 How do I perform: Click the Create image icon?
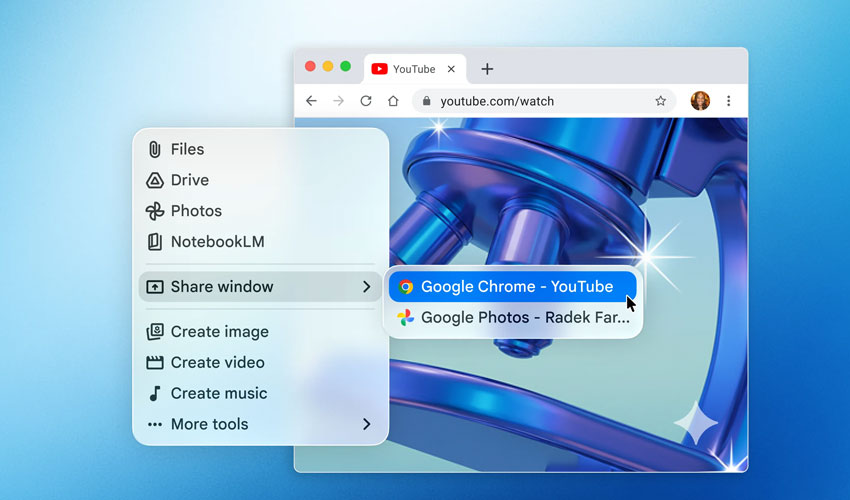coord(154,331)
